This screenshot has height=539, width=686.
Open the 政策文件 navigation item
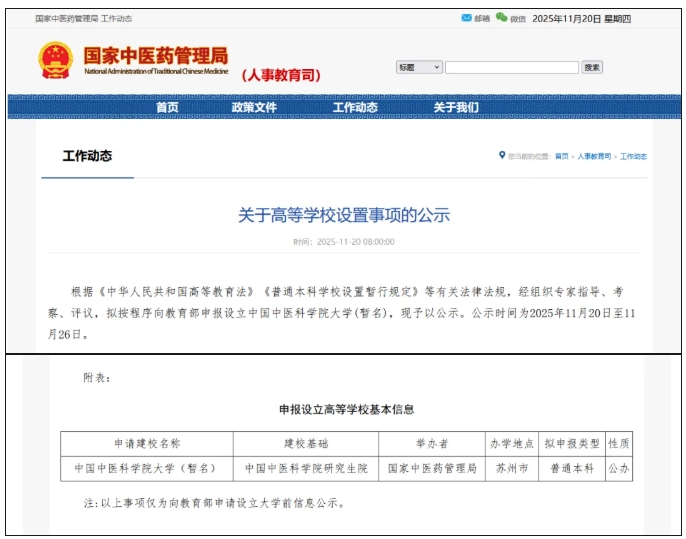click(x=254, y=107)
